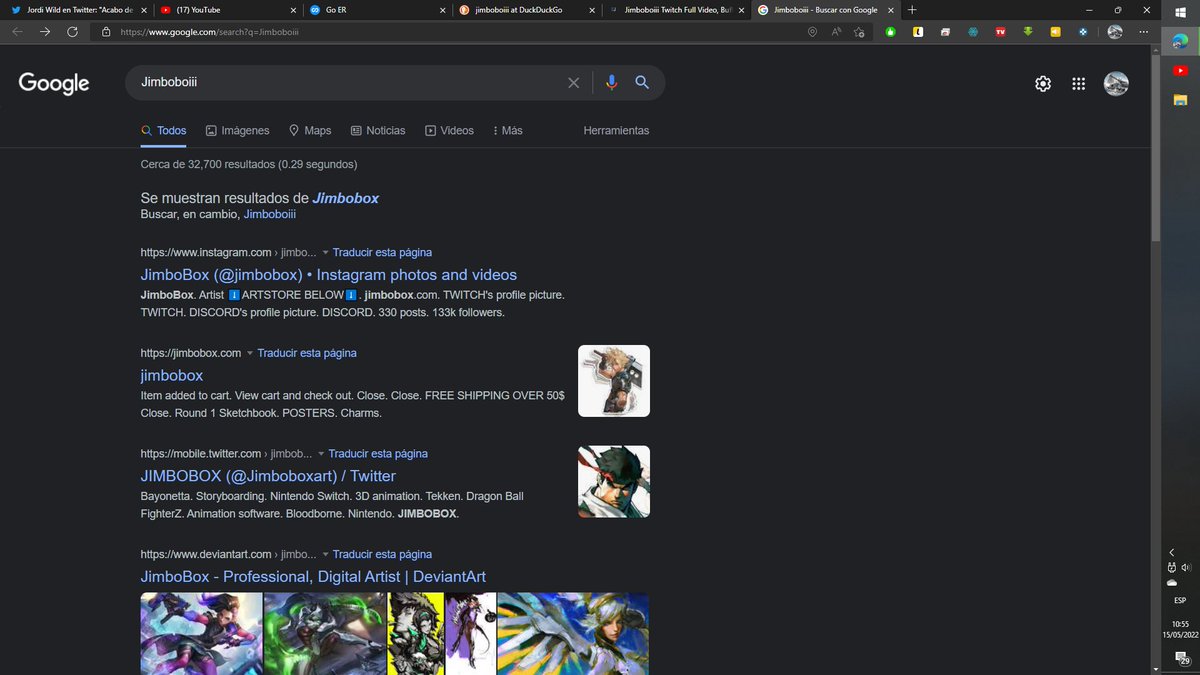Viewport: 1200px width, 675px height.
Task: Click the jimbobox.com result thumbnail
Action: click(614, 381)
